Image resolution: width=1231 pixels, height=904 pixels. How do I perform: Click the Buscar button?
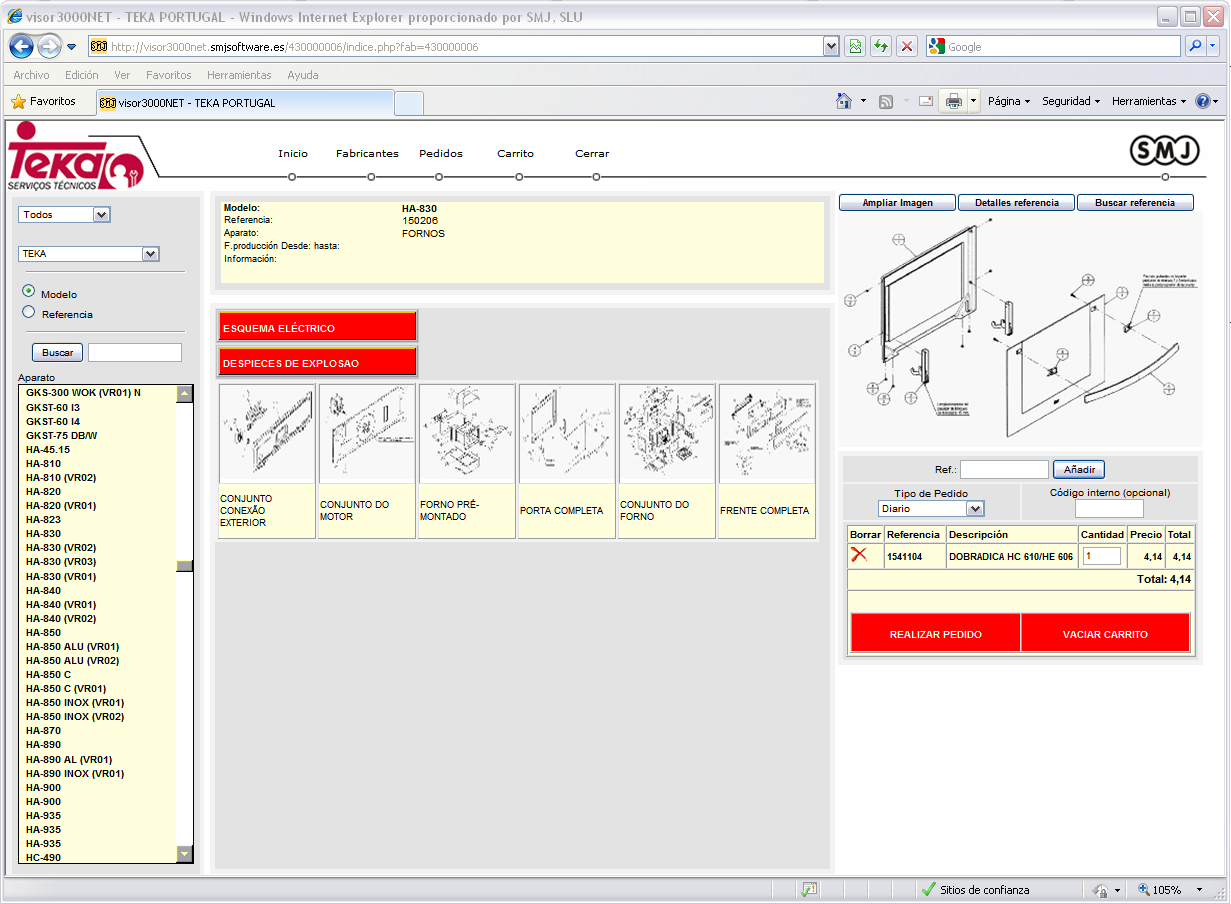click(x=58, y=352)
